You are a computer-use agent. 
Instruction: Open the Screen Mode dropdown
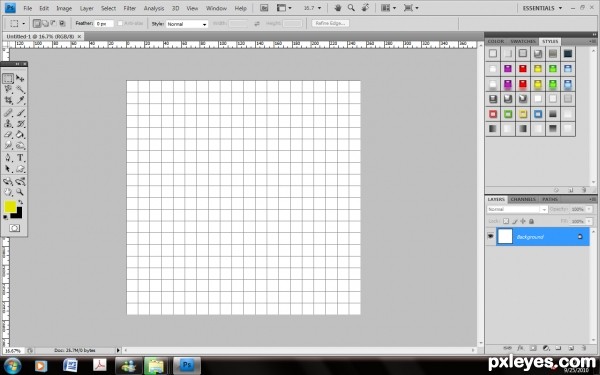411,8
